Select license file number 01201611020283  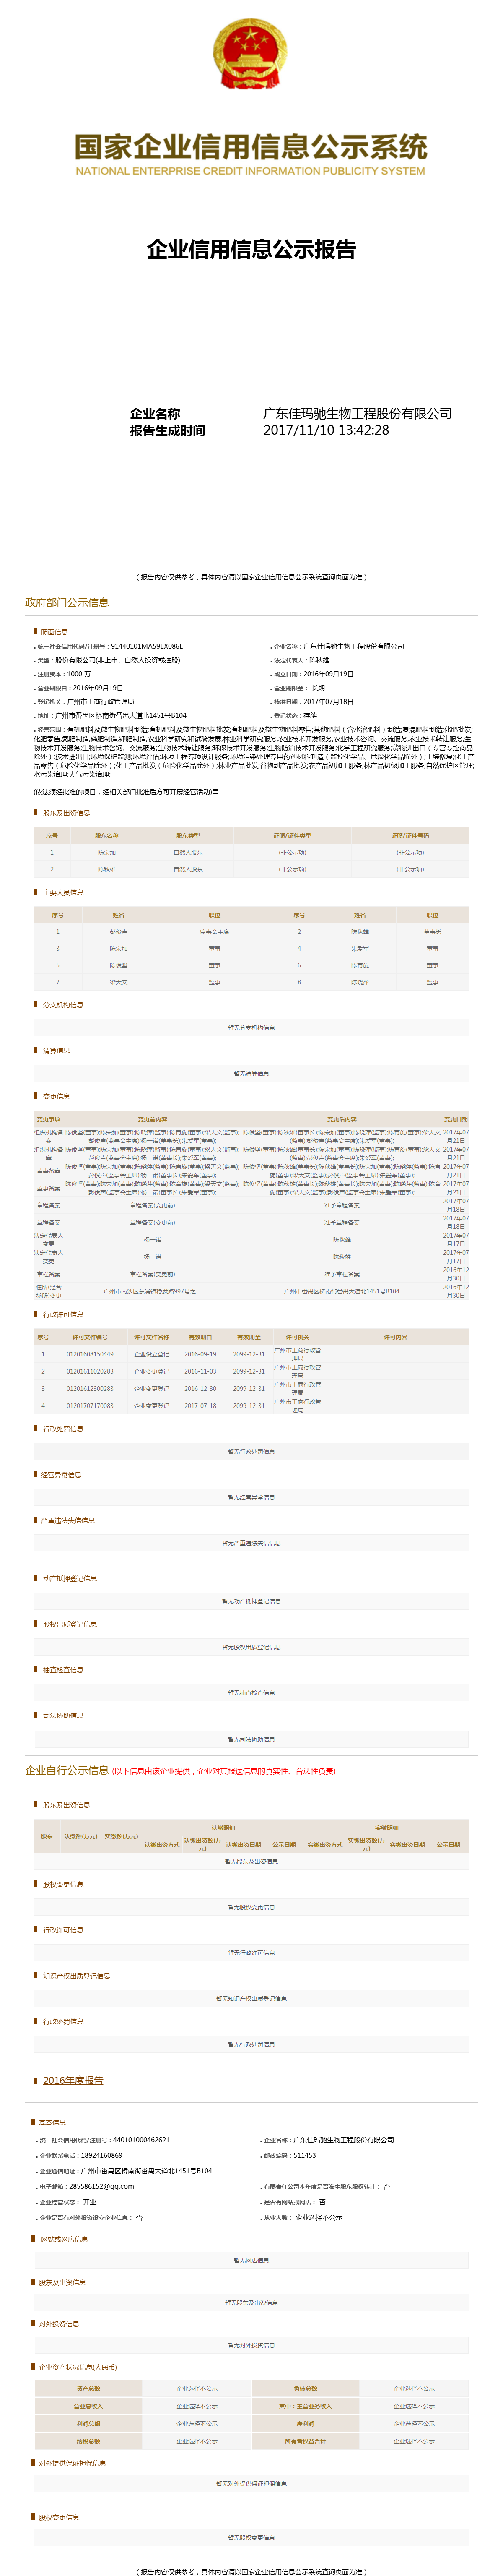[x=90, y=1371]
